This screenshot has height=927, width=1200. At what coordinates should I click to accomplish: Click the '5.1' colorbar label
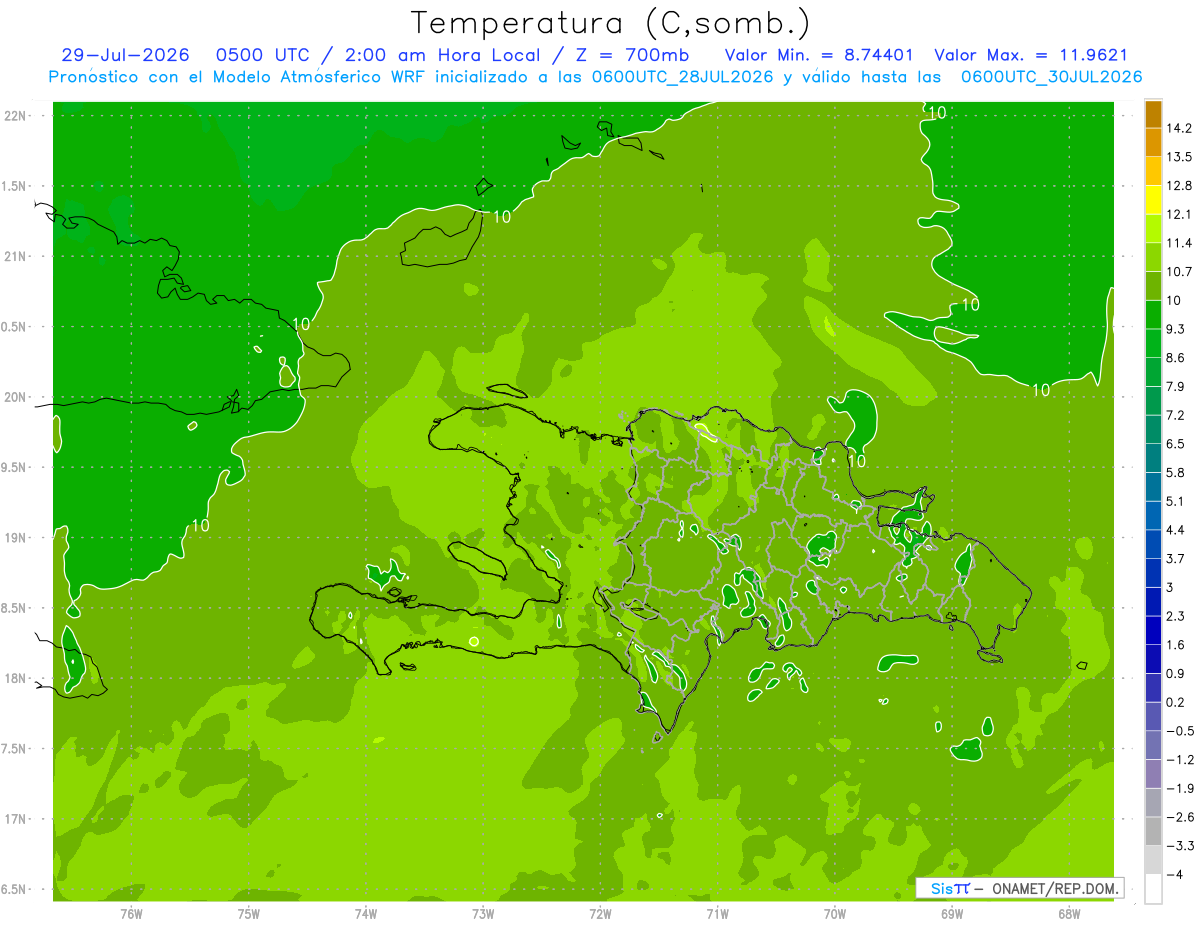[1176, 501]
